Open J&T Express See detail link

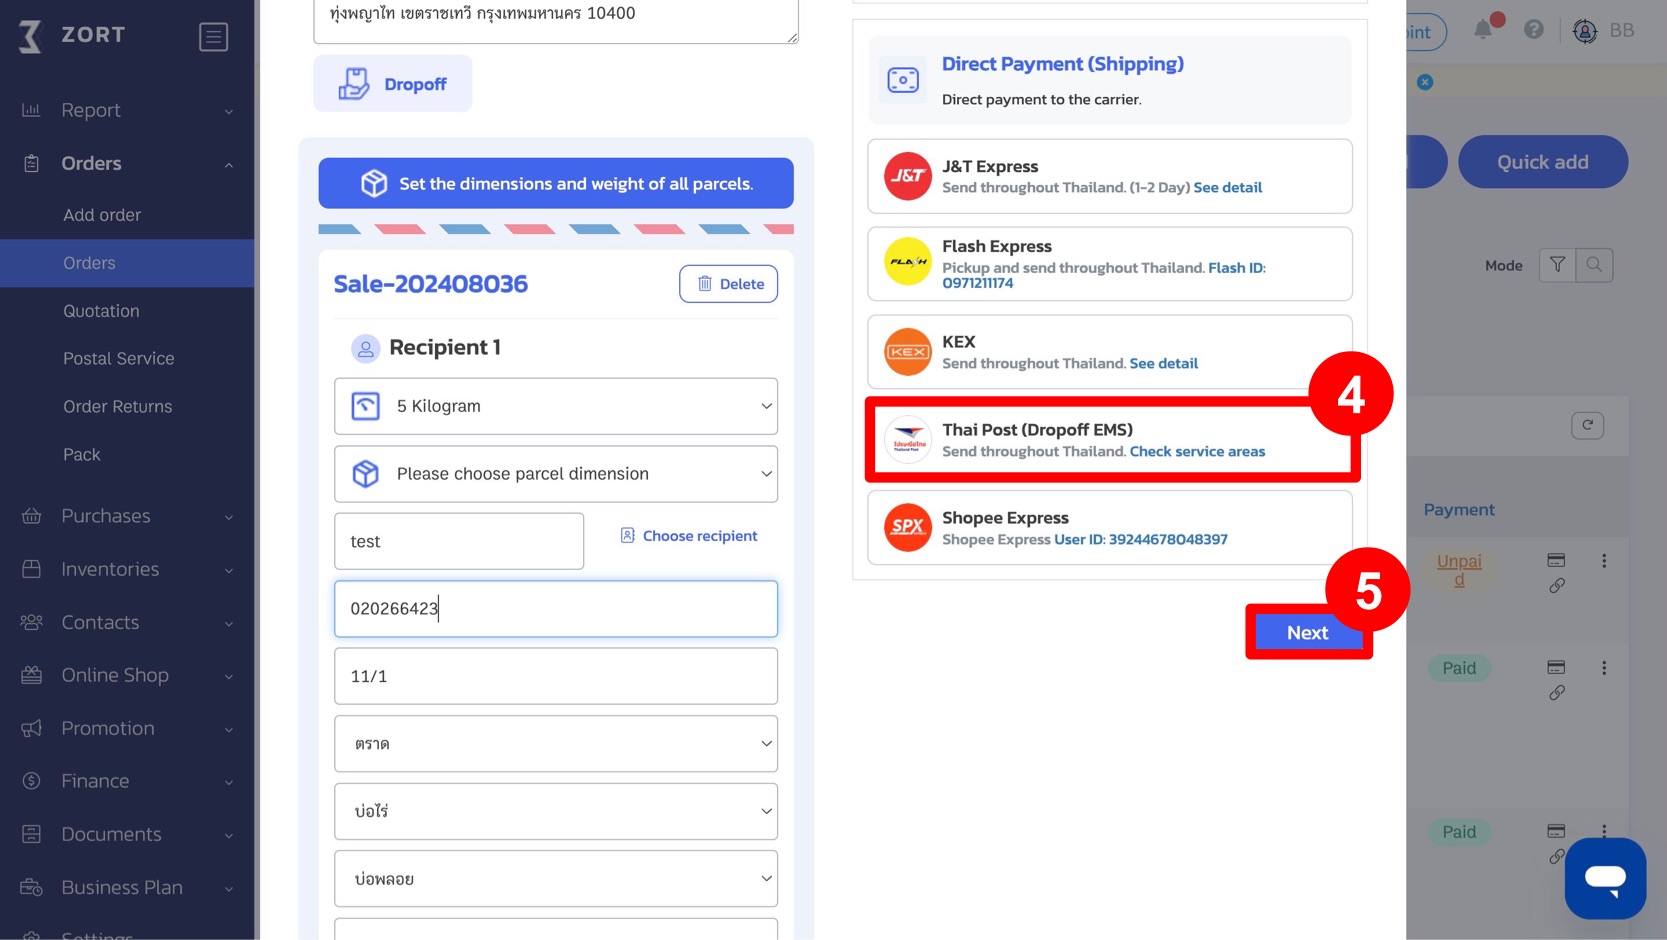click(x=1228, y=187)
